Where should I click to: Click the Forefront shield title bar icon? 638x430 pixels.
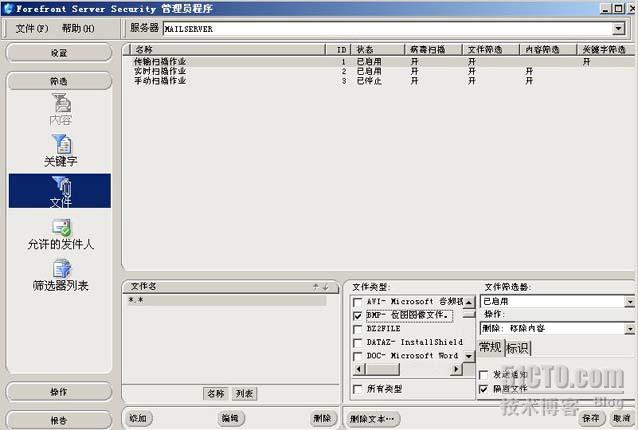coord(8,8)
